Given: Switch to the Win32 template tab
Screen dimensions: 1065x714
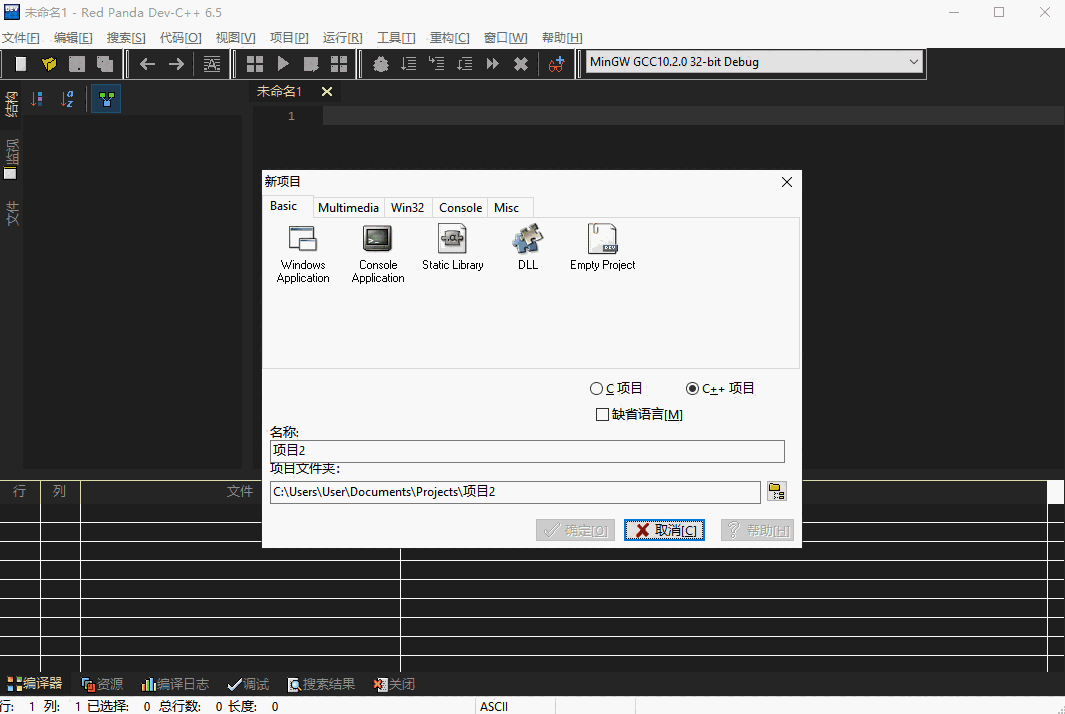Looking at the screenshot, I should point(408,207).
